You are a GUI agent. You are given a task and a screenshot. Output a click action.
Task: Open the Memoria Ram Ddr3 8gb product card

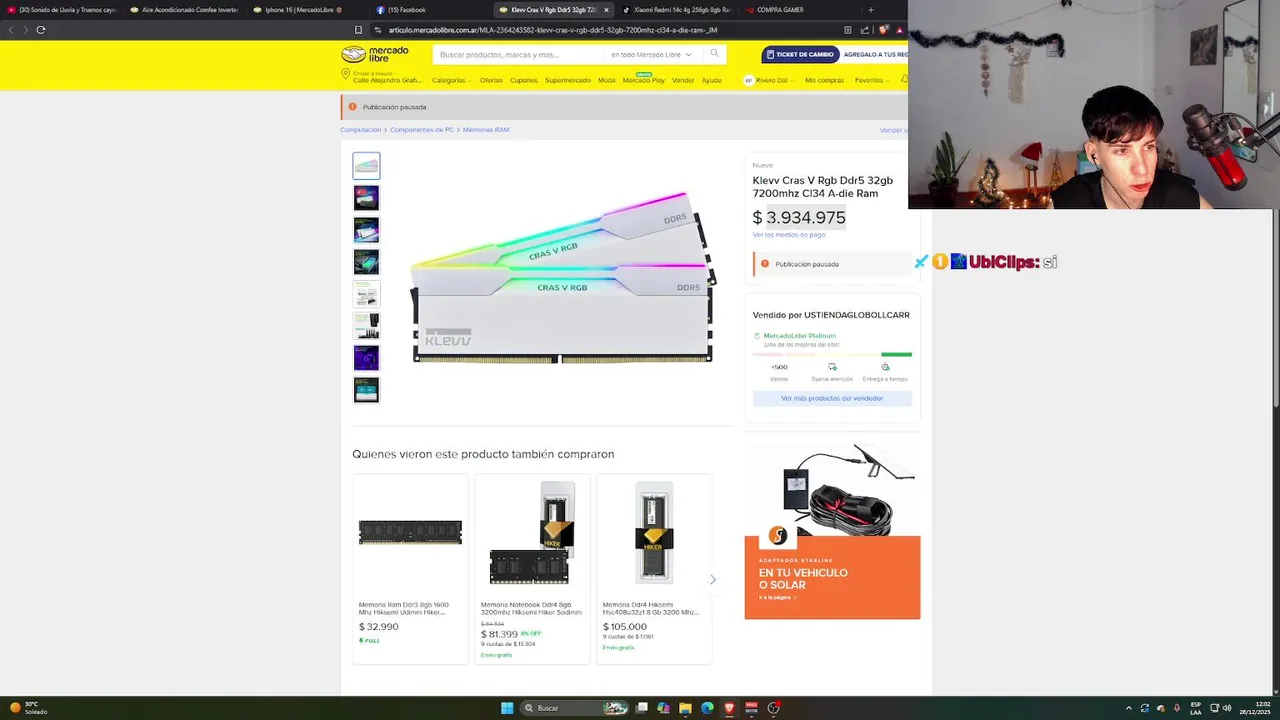coord(410,568)
